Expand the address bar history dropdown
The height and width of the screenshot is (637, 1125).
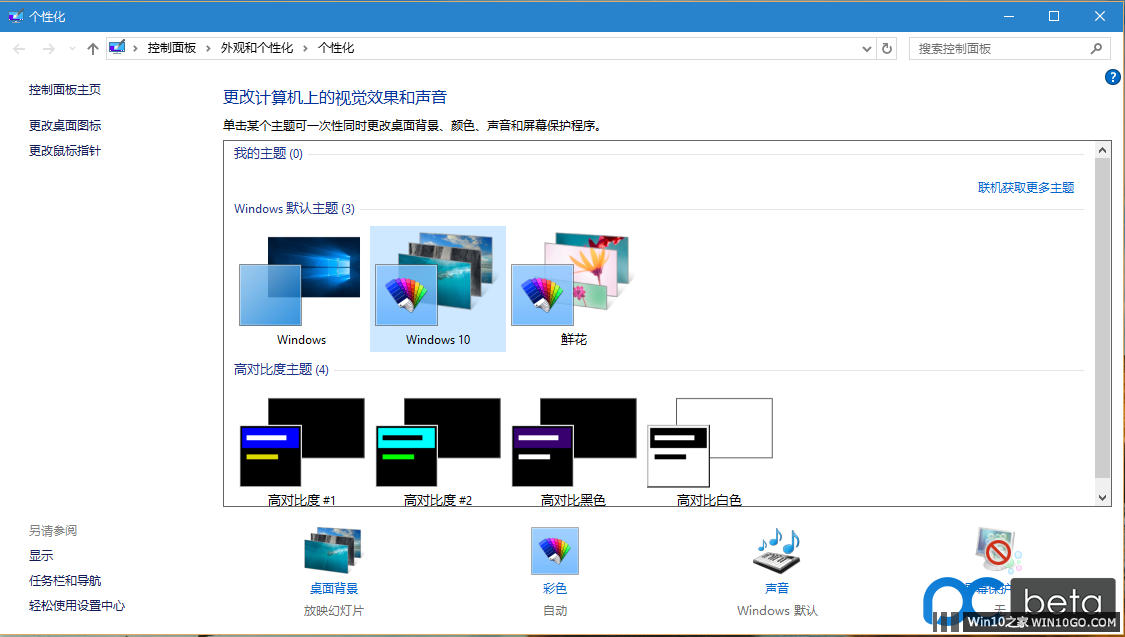coord(866,48)
